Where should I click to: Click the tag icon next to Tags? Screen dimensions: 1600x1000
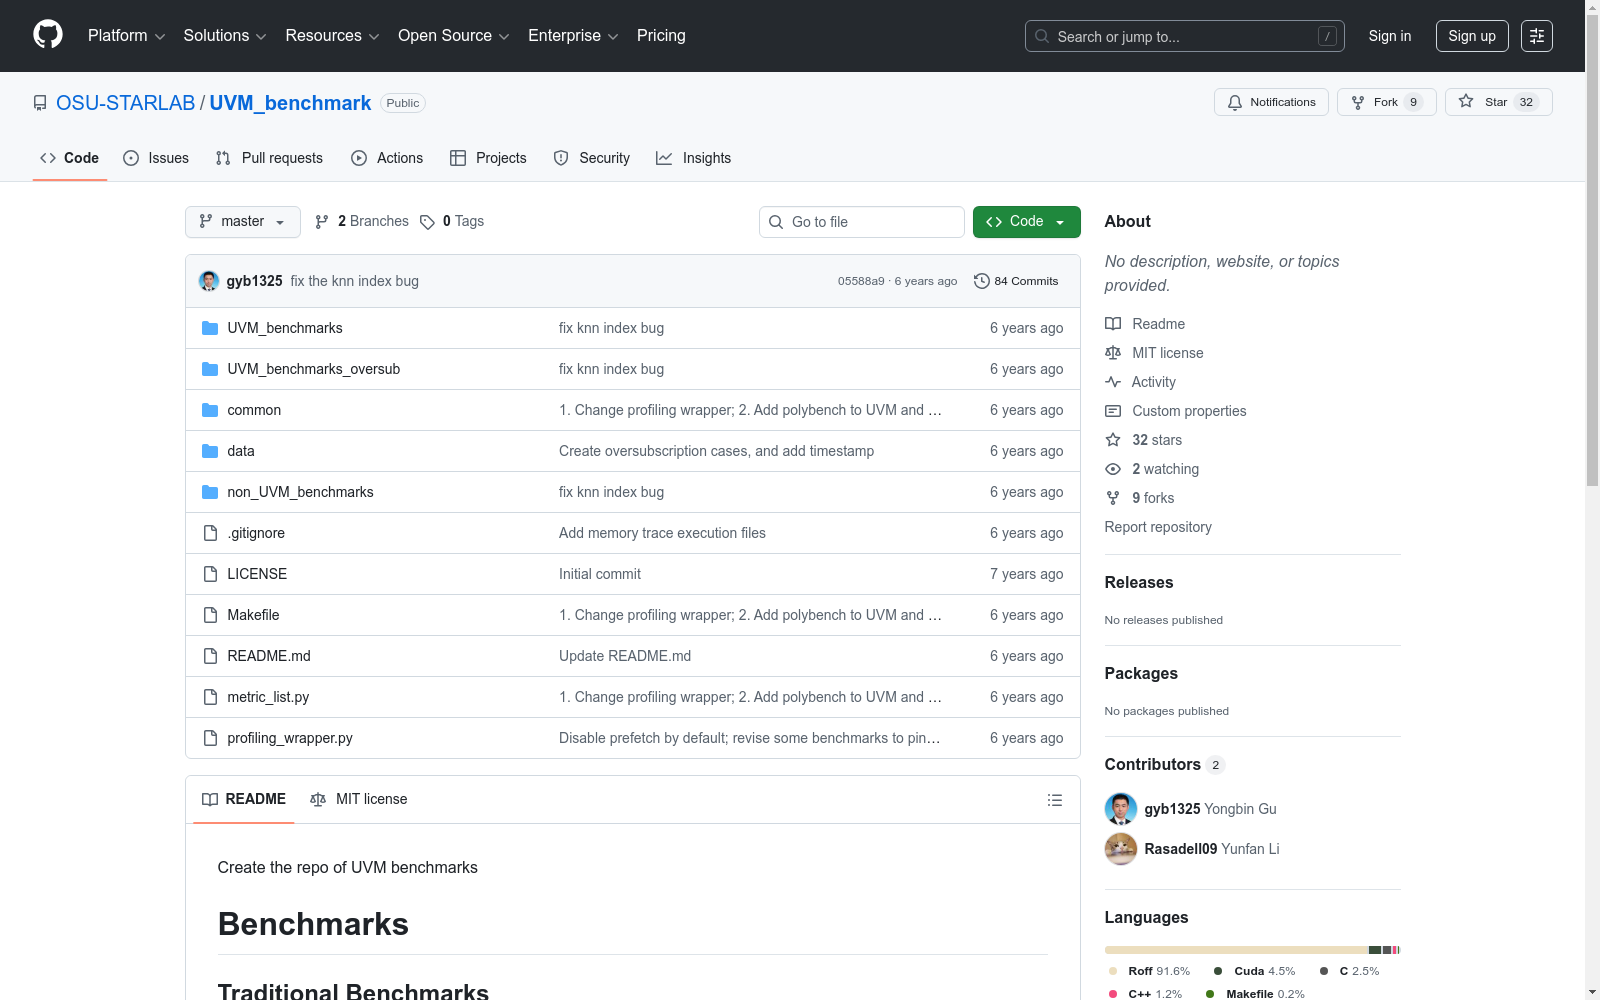click(427, 222)
